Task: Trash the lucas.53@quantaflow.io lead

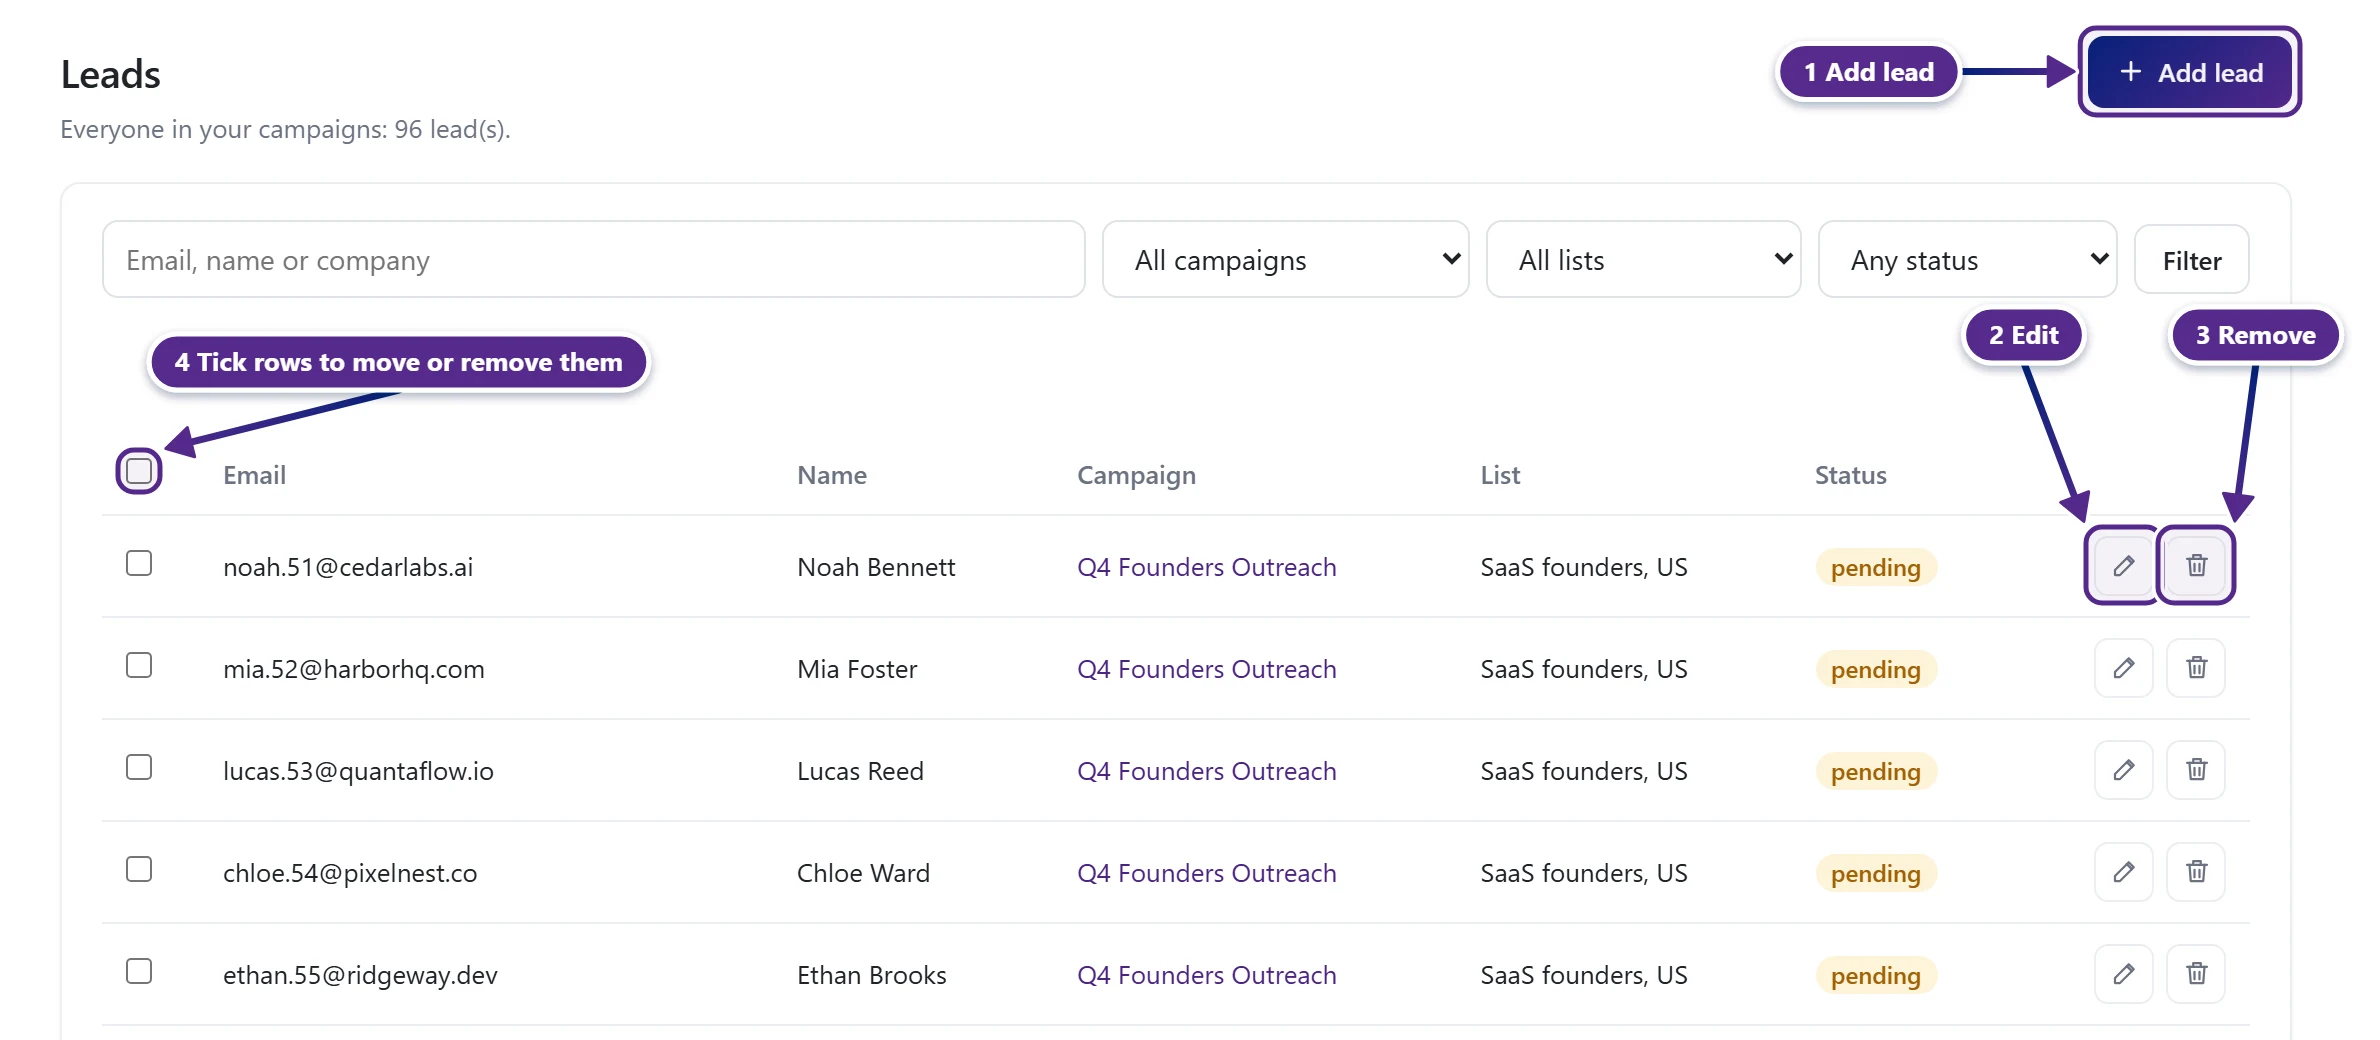Action: pos(2196,770)
